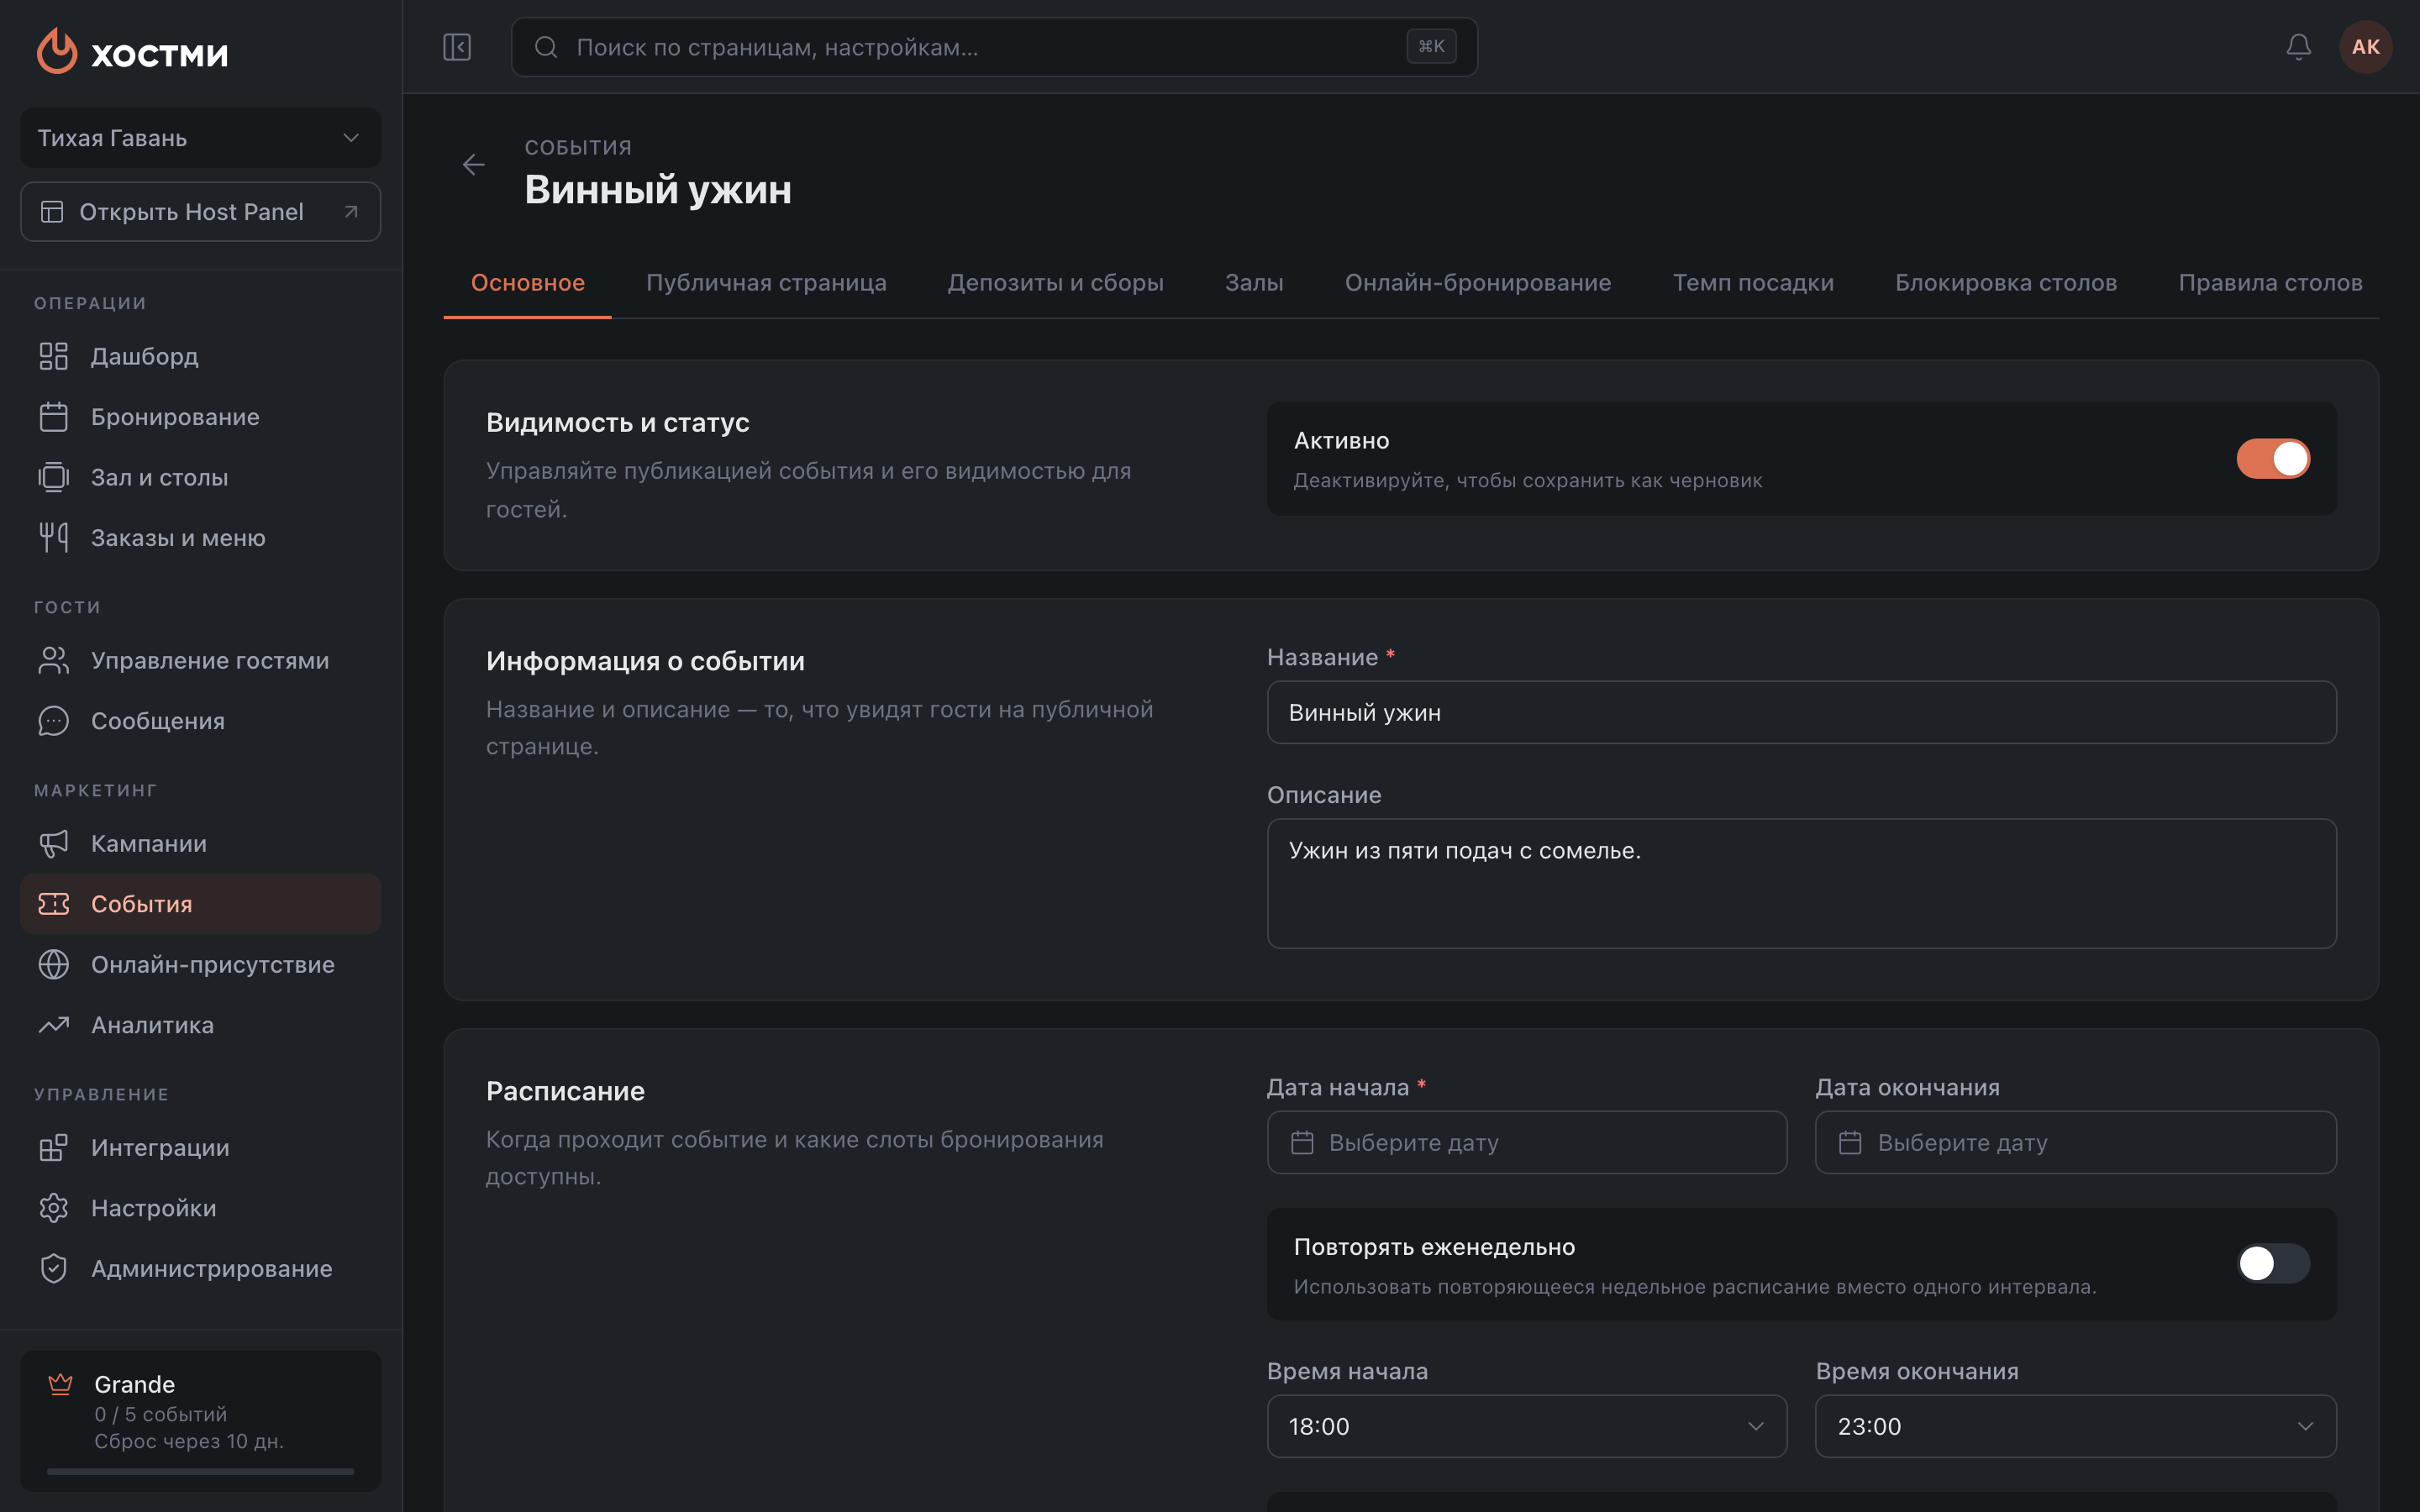Focus the page search field
Viewport: 2420px width, 1512px height.
tap(994, 47)
